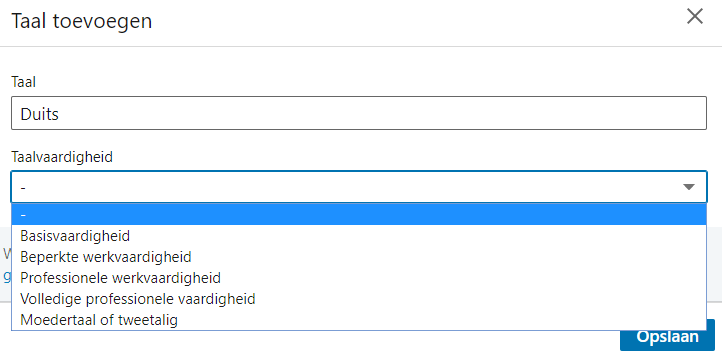Click the Taal field label
This screenshot has height=360, width=722.
(23, 82)
